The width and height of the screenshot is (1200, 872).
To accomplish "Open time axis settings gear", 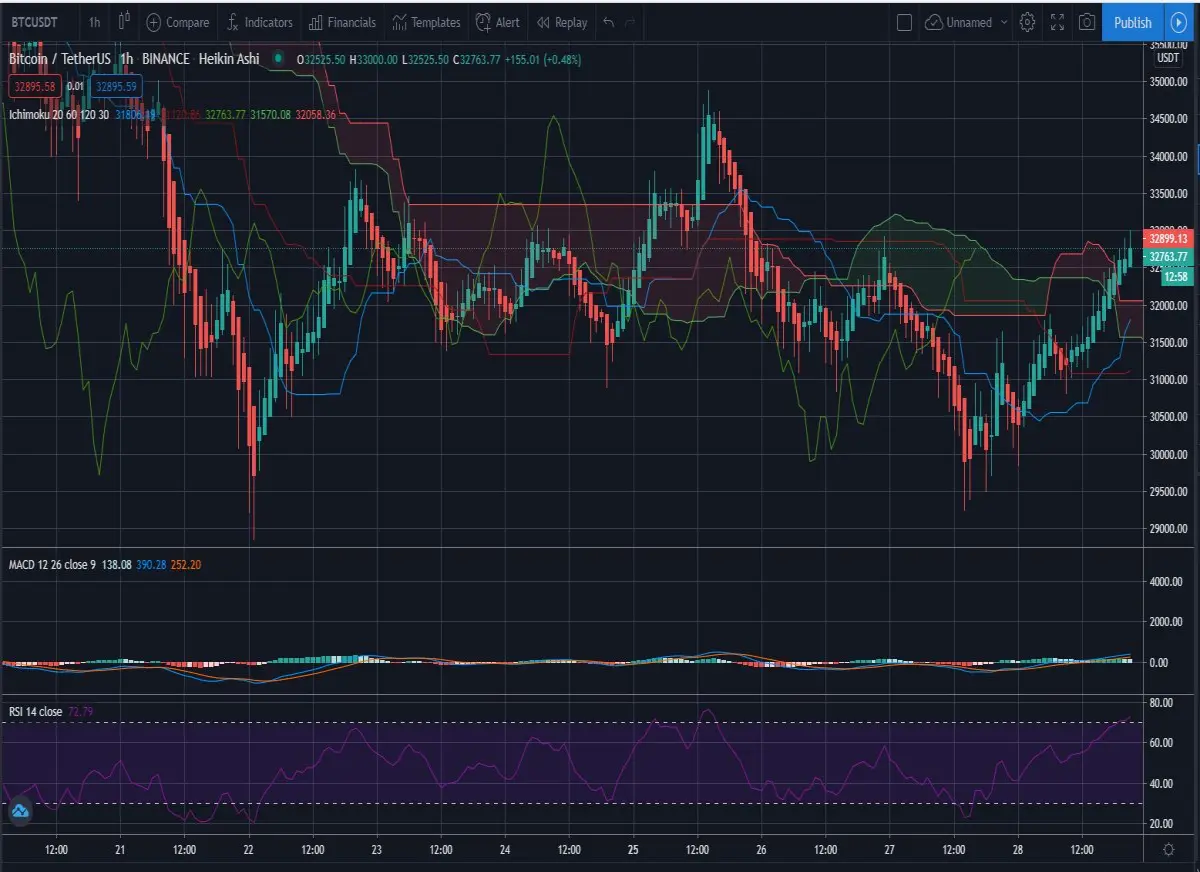I will click(x=1168, y=849).
